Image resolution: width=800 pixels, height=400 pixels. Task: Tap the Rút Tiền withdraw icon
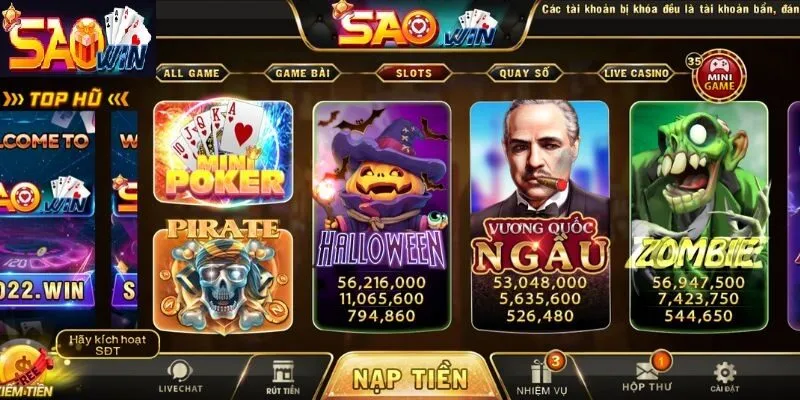pos(283,372)
